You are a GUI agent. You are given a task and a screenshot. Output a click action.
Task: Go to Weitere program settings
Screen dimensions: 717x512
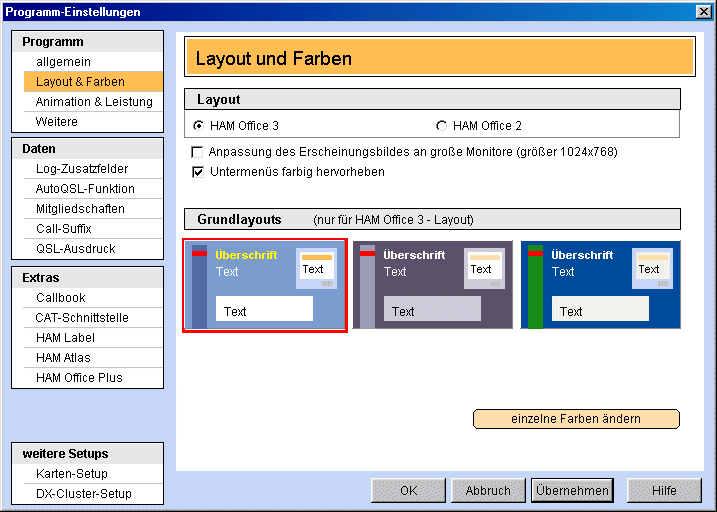tap(93, 122)
